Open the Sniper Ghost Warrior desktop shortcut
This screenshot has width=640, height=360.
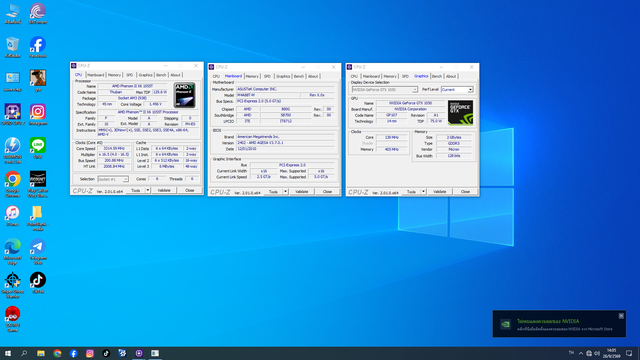tap(13, 285)
